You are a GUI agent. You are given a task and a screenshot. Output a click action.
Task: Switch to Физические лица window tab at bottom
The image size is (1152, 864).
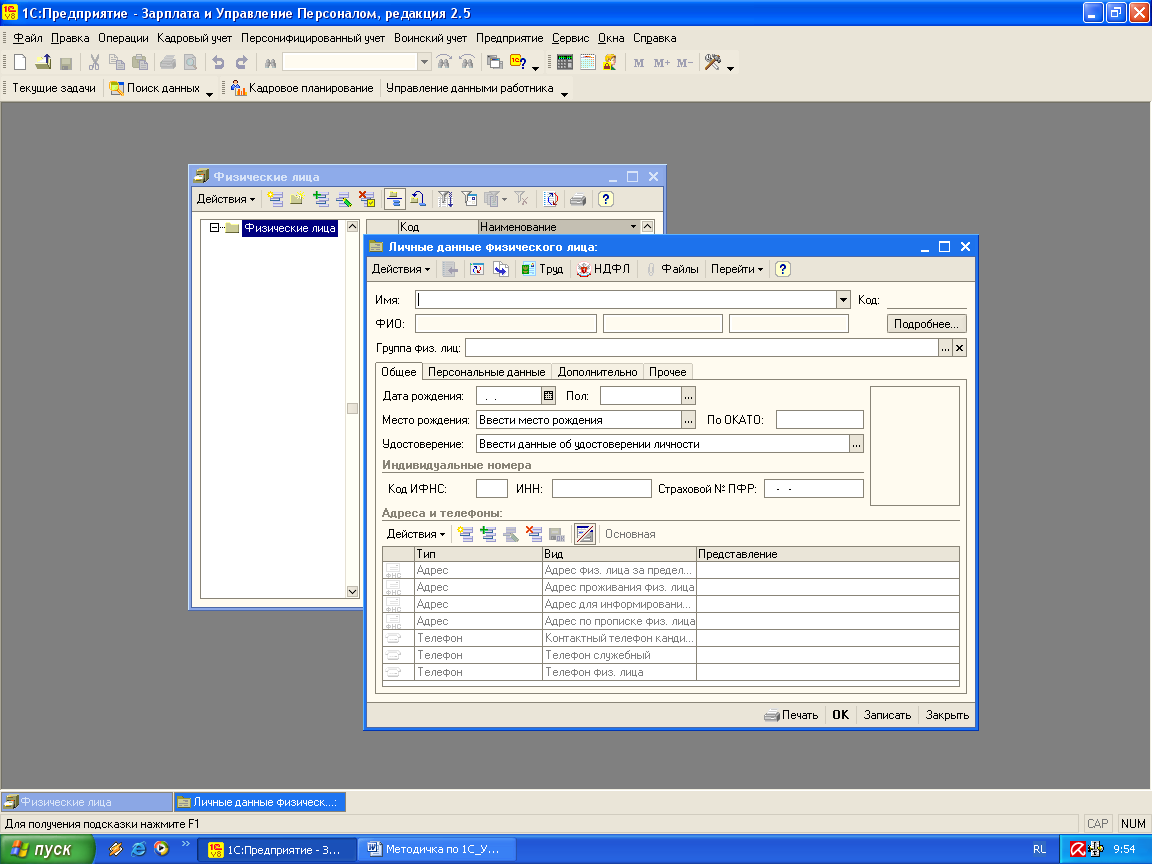click(87, 802)
